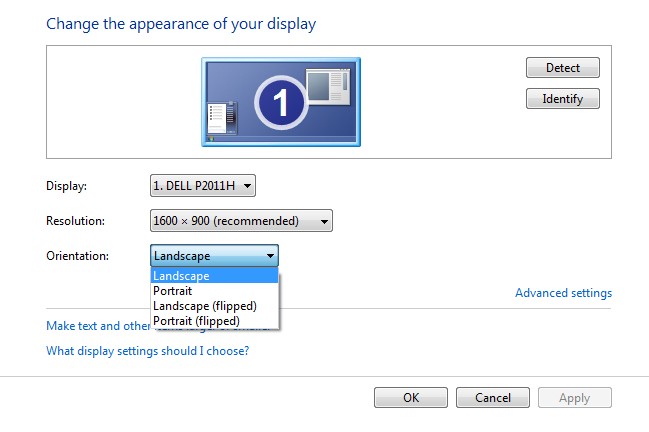Click the Orientation: field label
This screenshot has height=432, width=649.
(78, 256)
